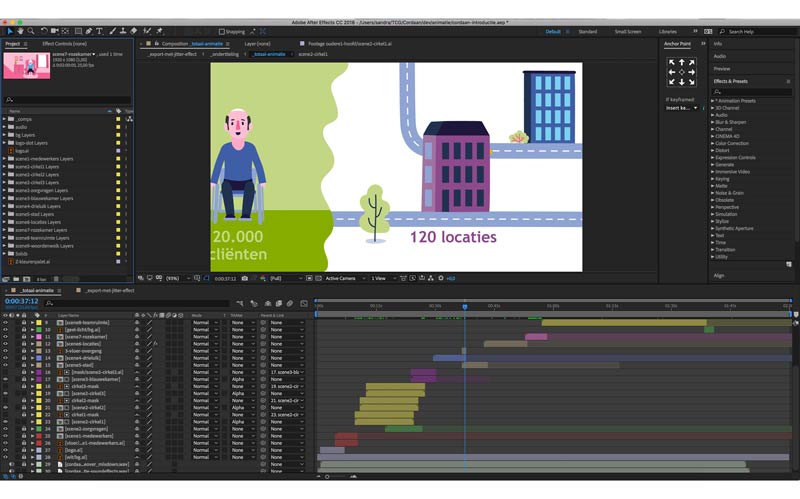Open the 1 View layout dropdown
Image resolution: width=800 pixels, height=499 pixels.
[x=383, y=279]
